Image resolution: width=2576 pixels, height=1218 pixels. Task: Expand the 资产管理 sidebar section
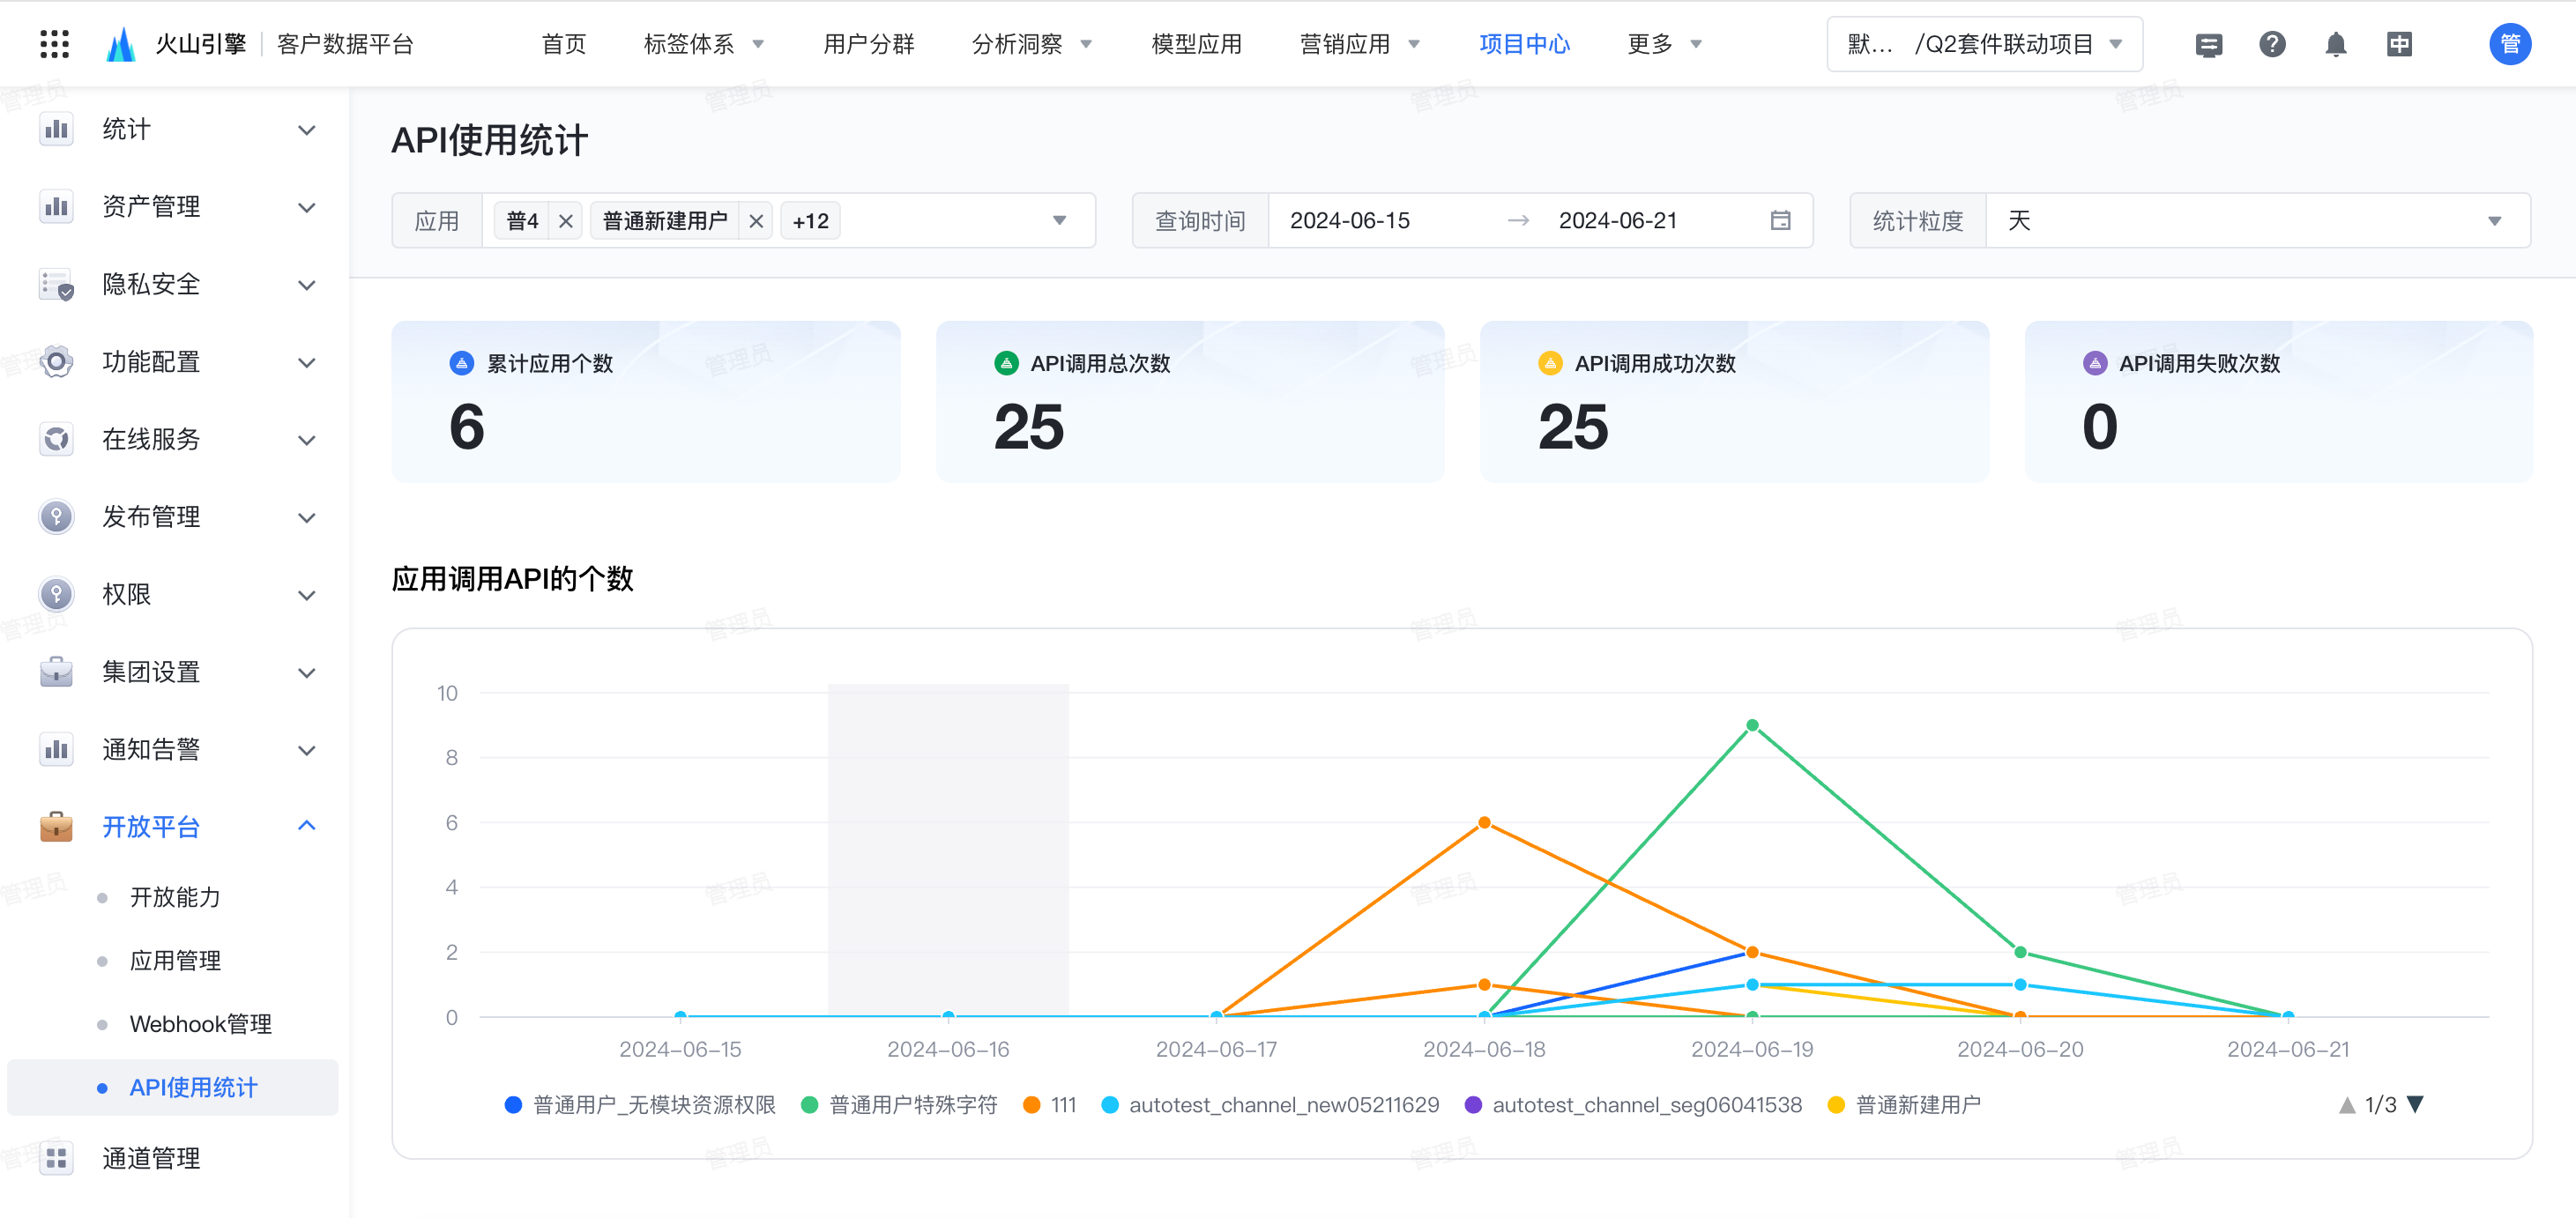[307, 207]
